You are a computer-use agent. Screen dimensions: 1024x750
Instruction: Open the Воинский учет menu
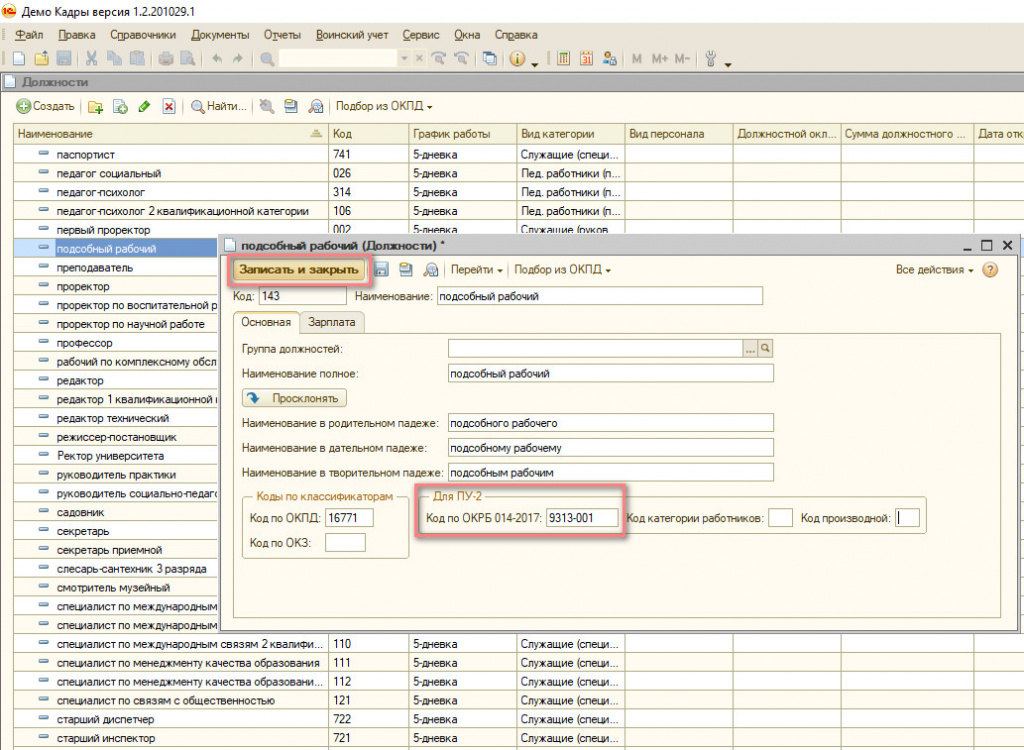[352, 34]
